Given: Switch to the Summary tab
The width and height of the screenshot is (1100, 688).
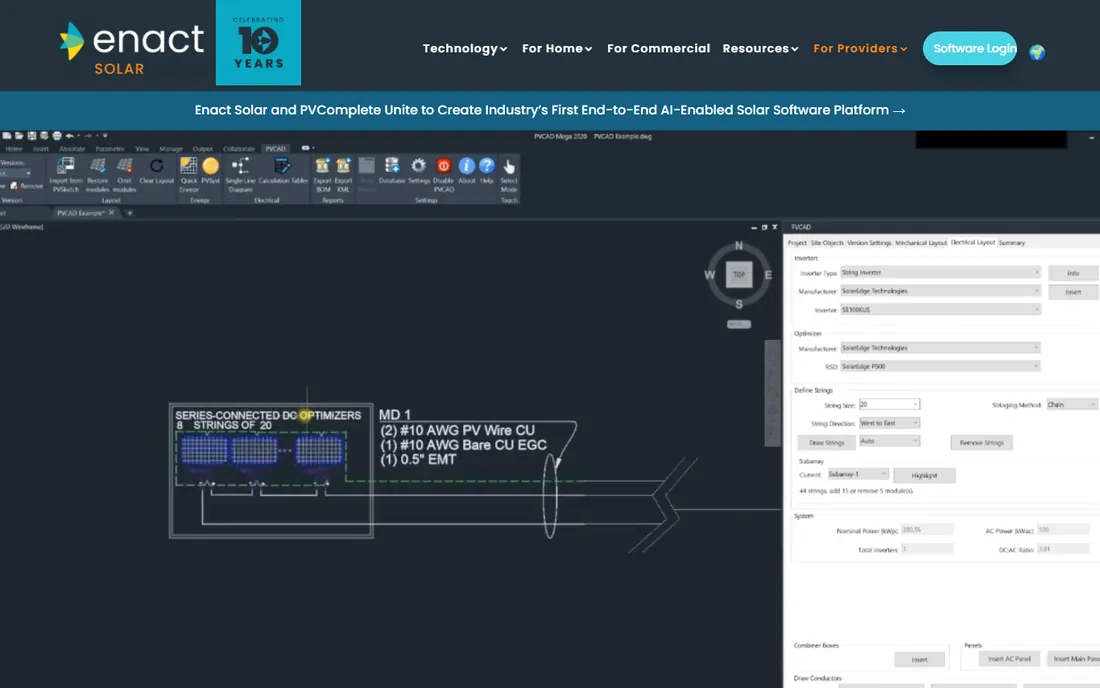Looking at the screenshot, I should 1012,243.
